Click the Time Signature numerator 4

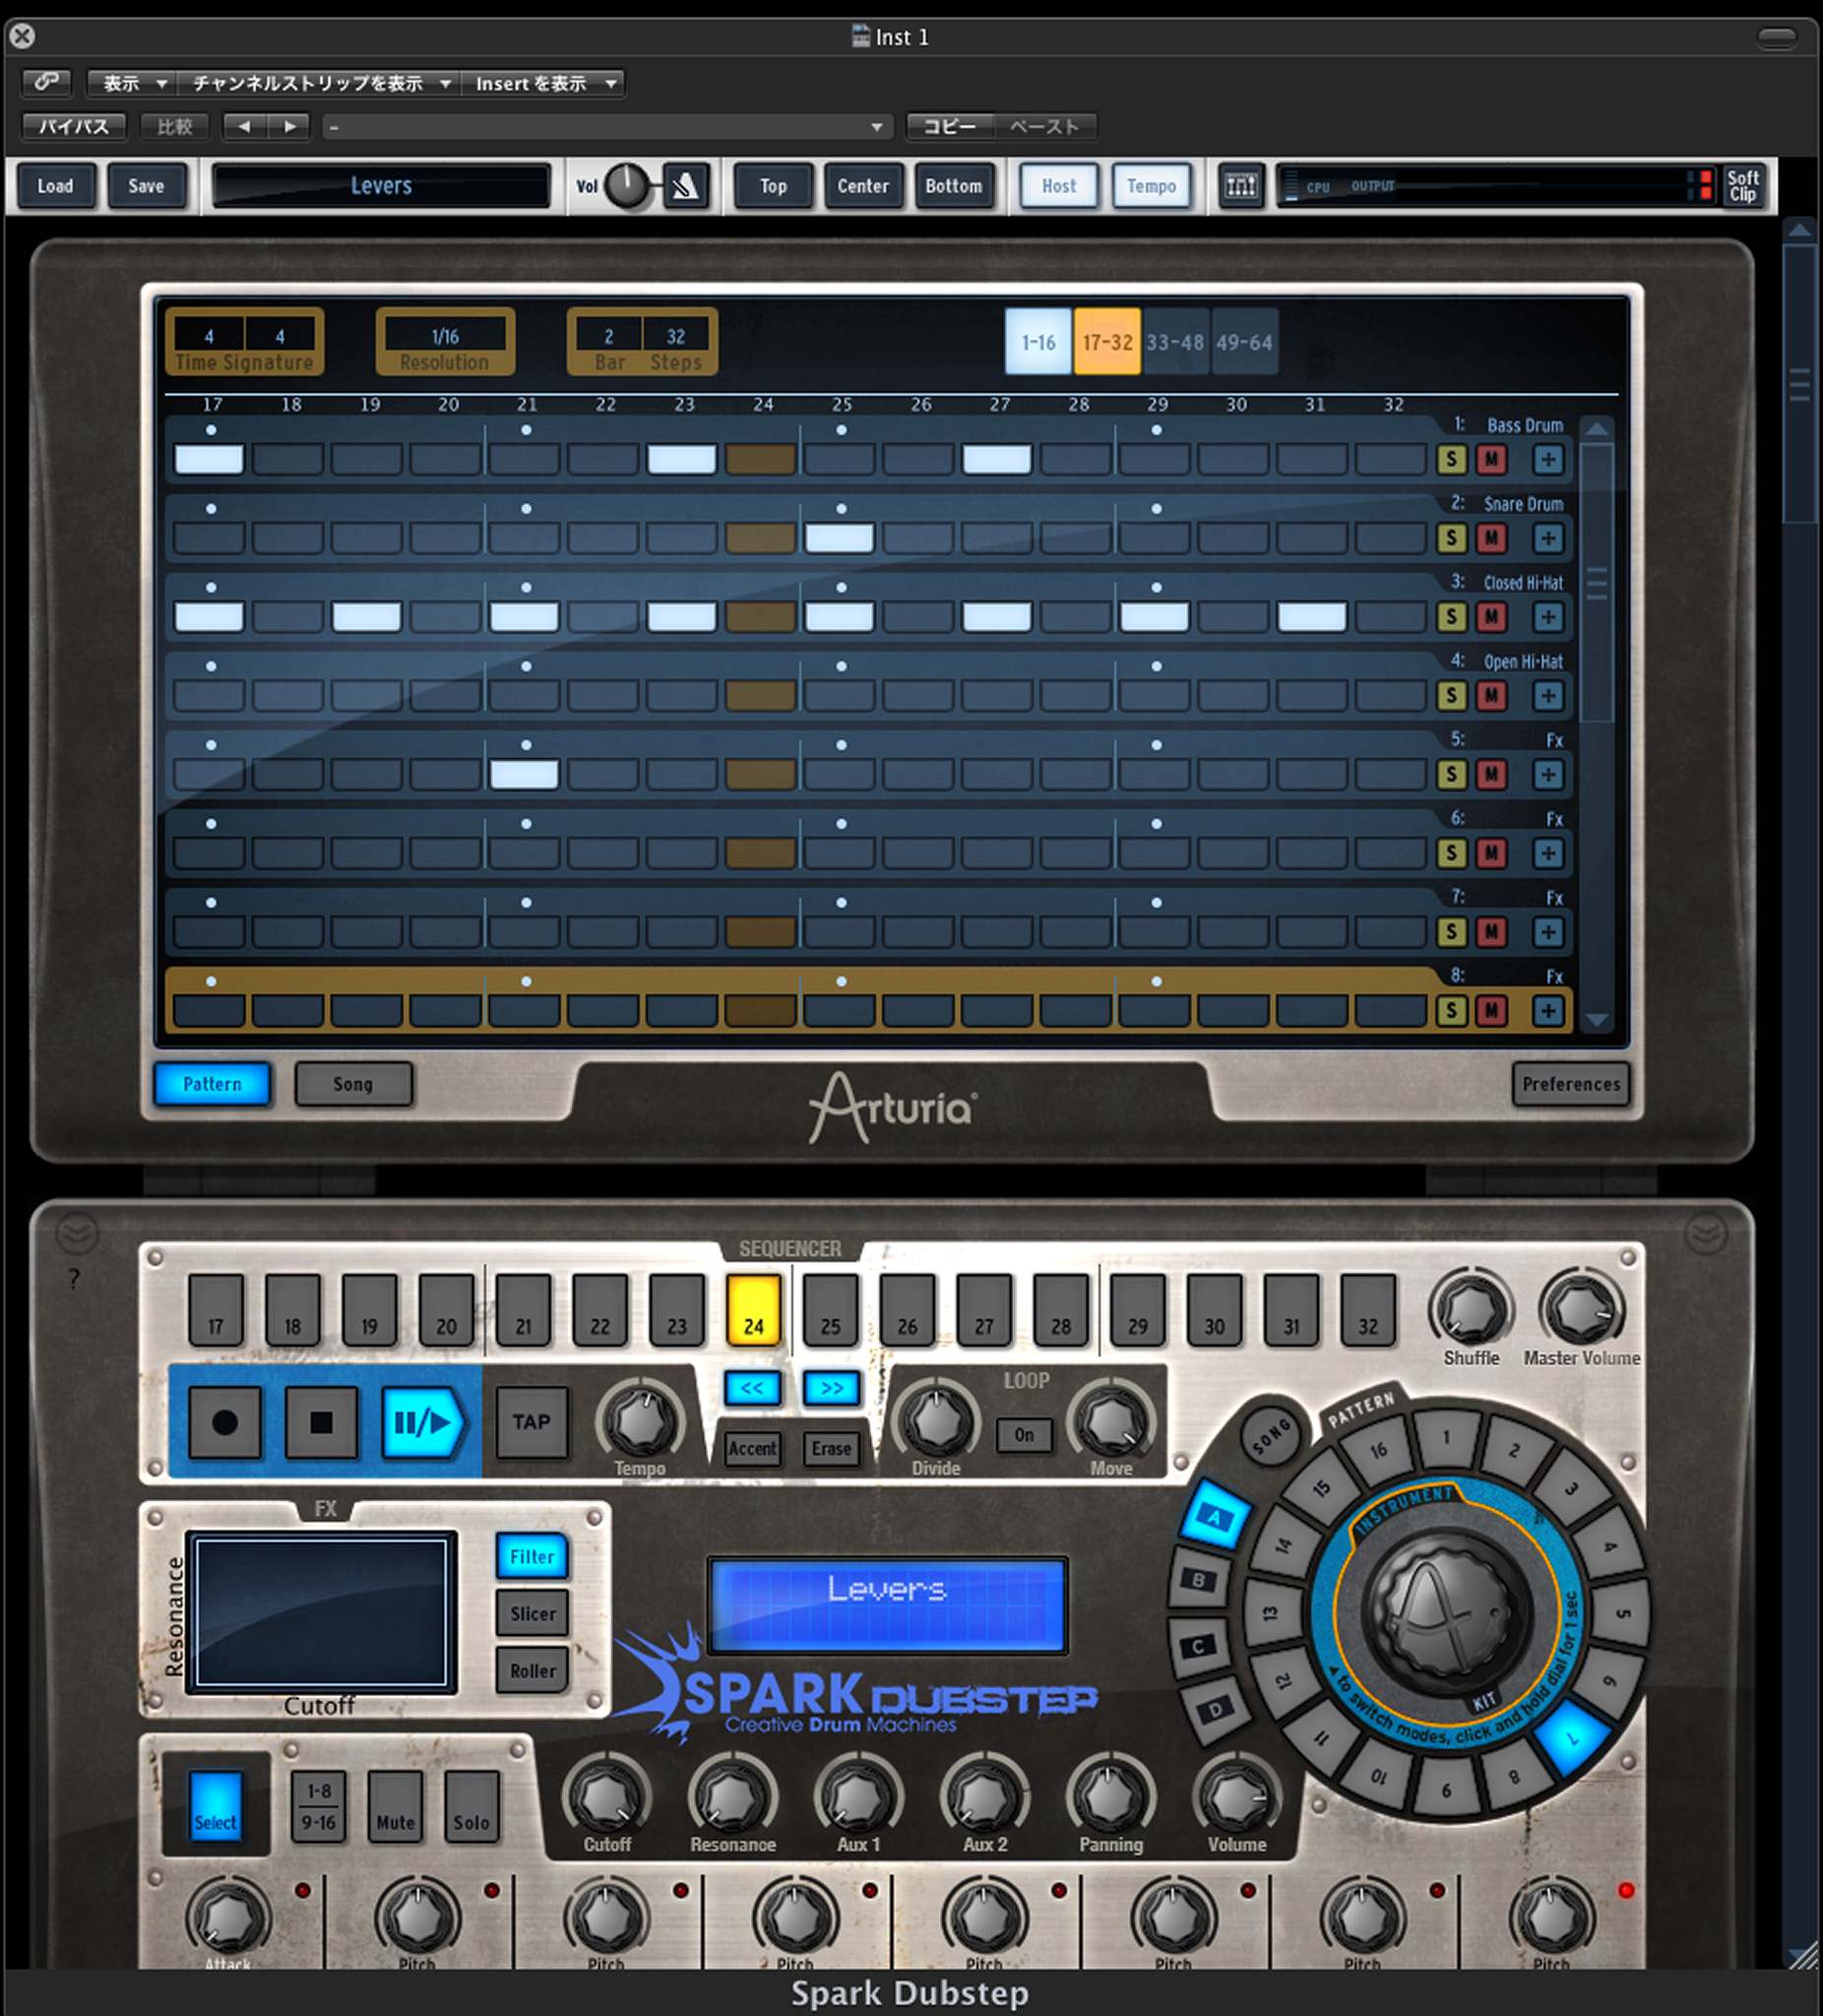209,336
